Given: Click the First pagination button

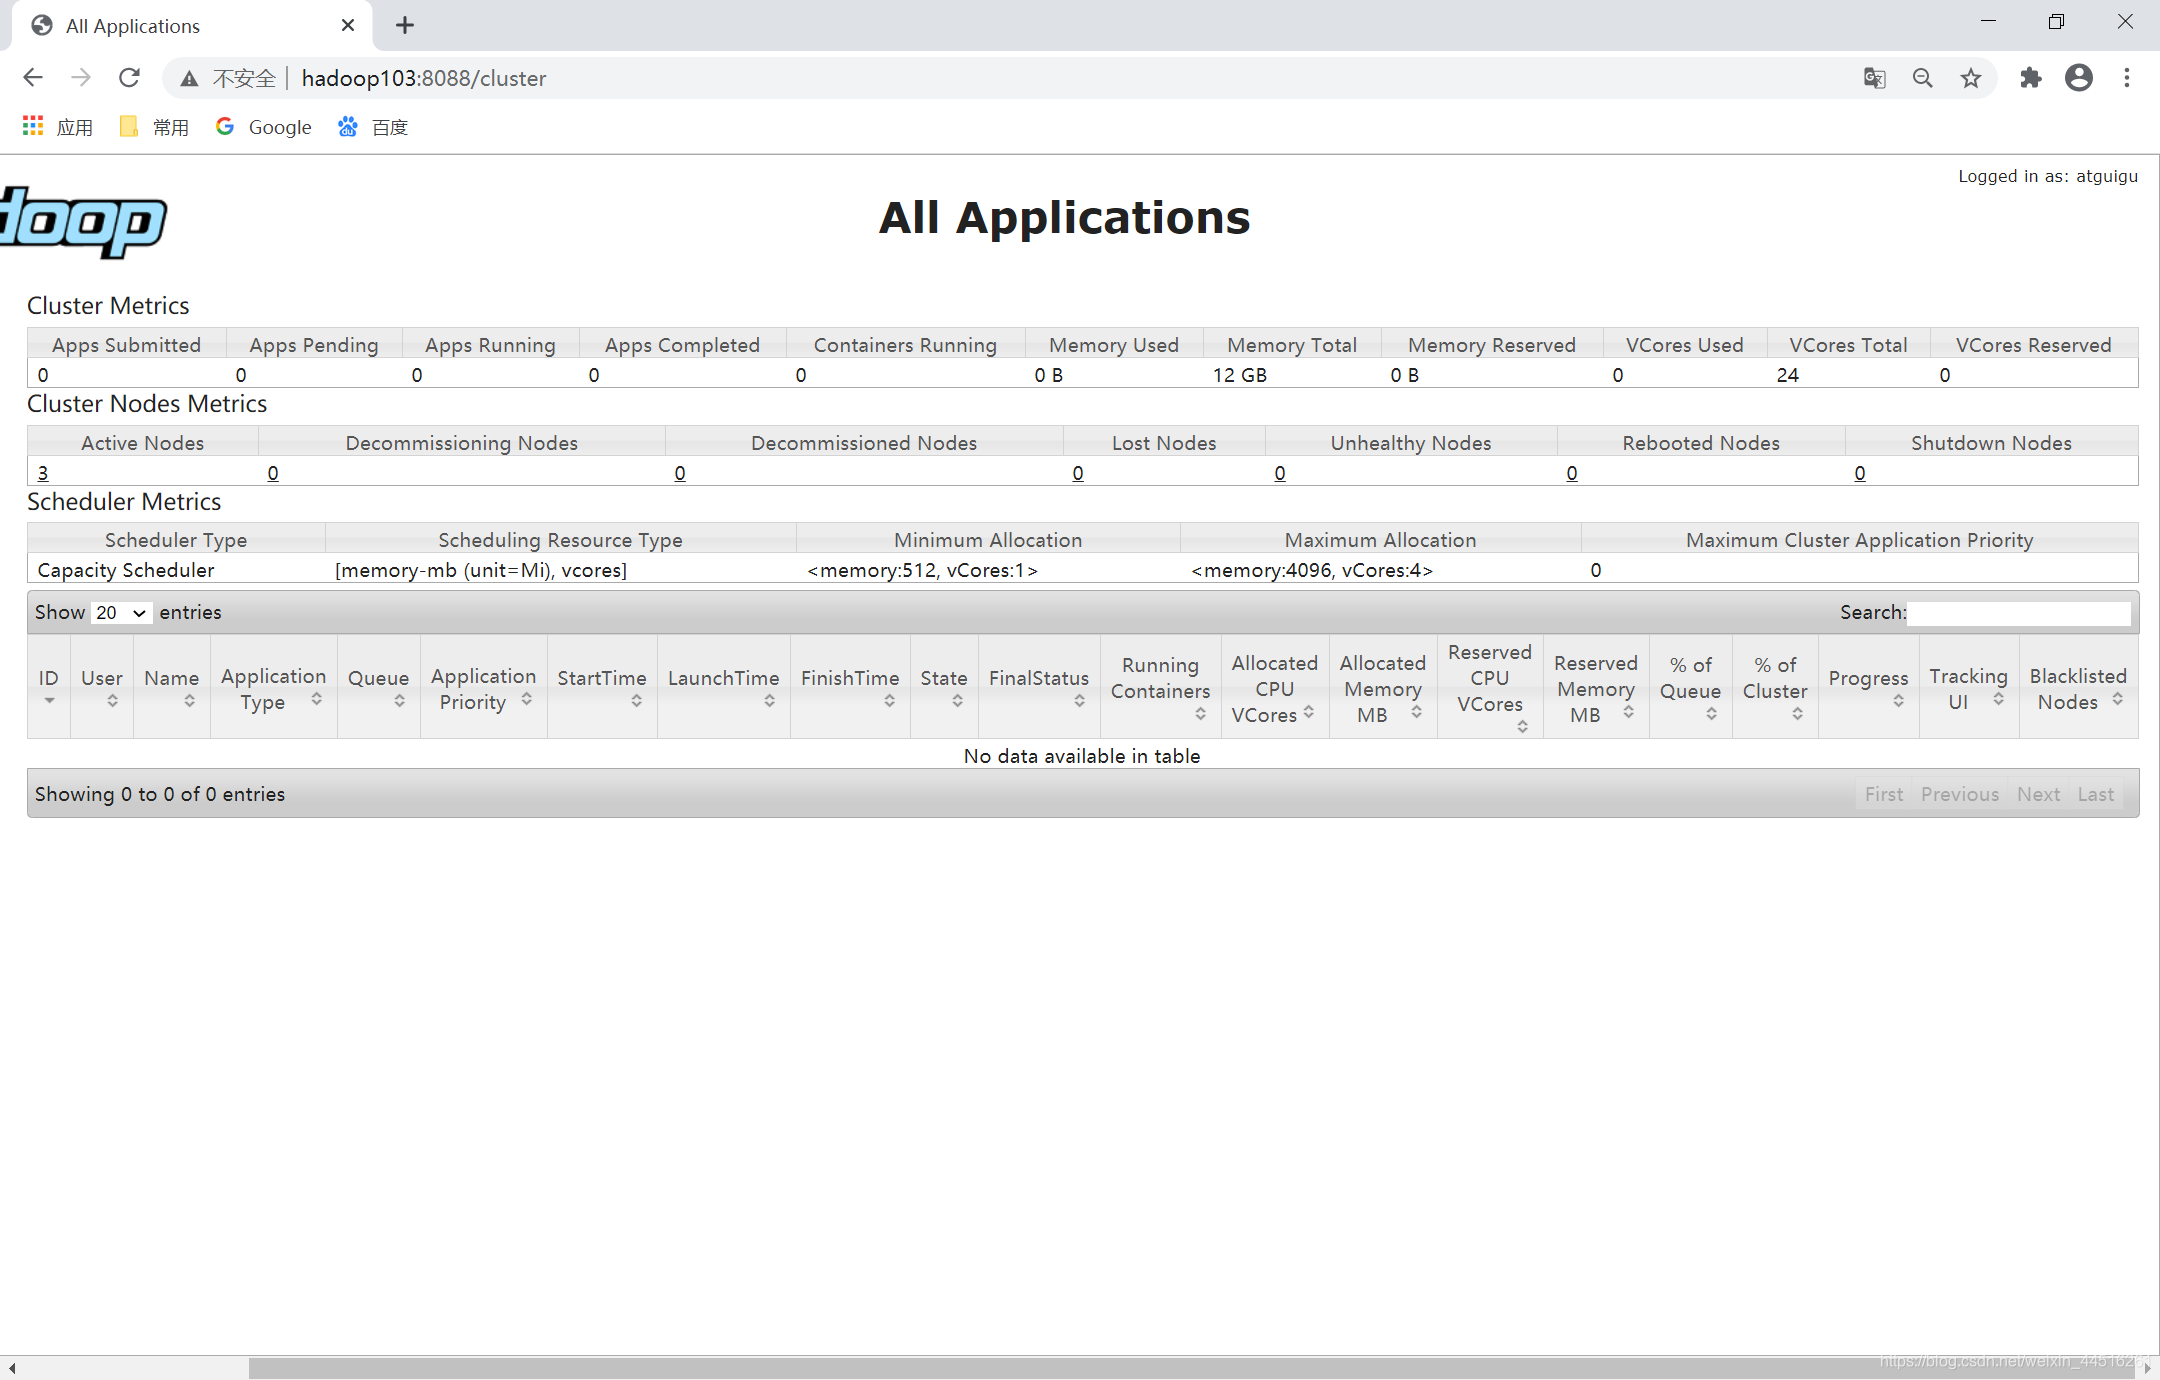Looking at the screenshot, I should [1884, 794].
